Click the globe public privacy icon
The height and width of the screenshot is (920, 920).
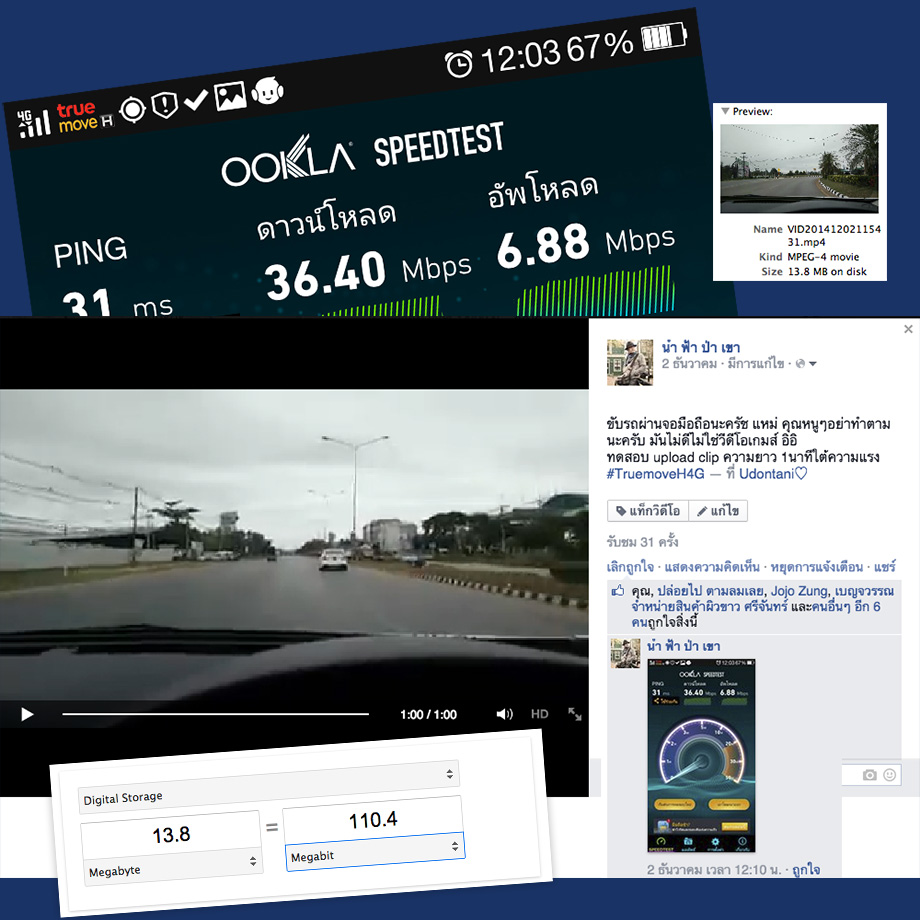pos(800,364)
